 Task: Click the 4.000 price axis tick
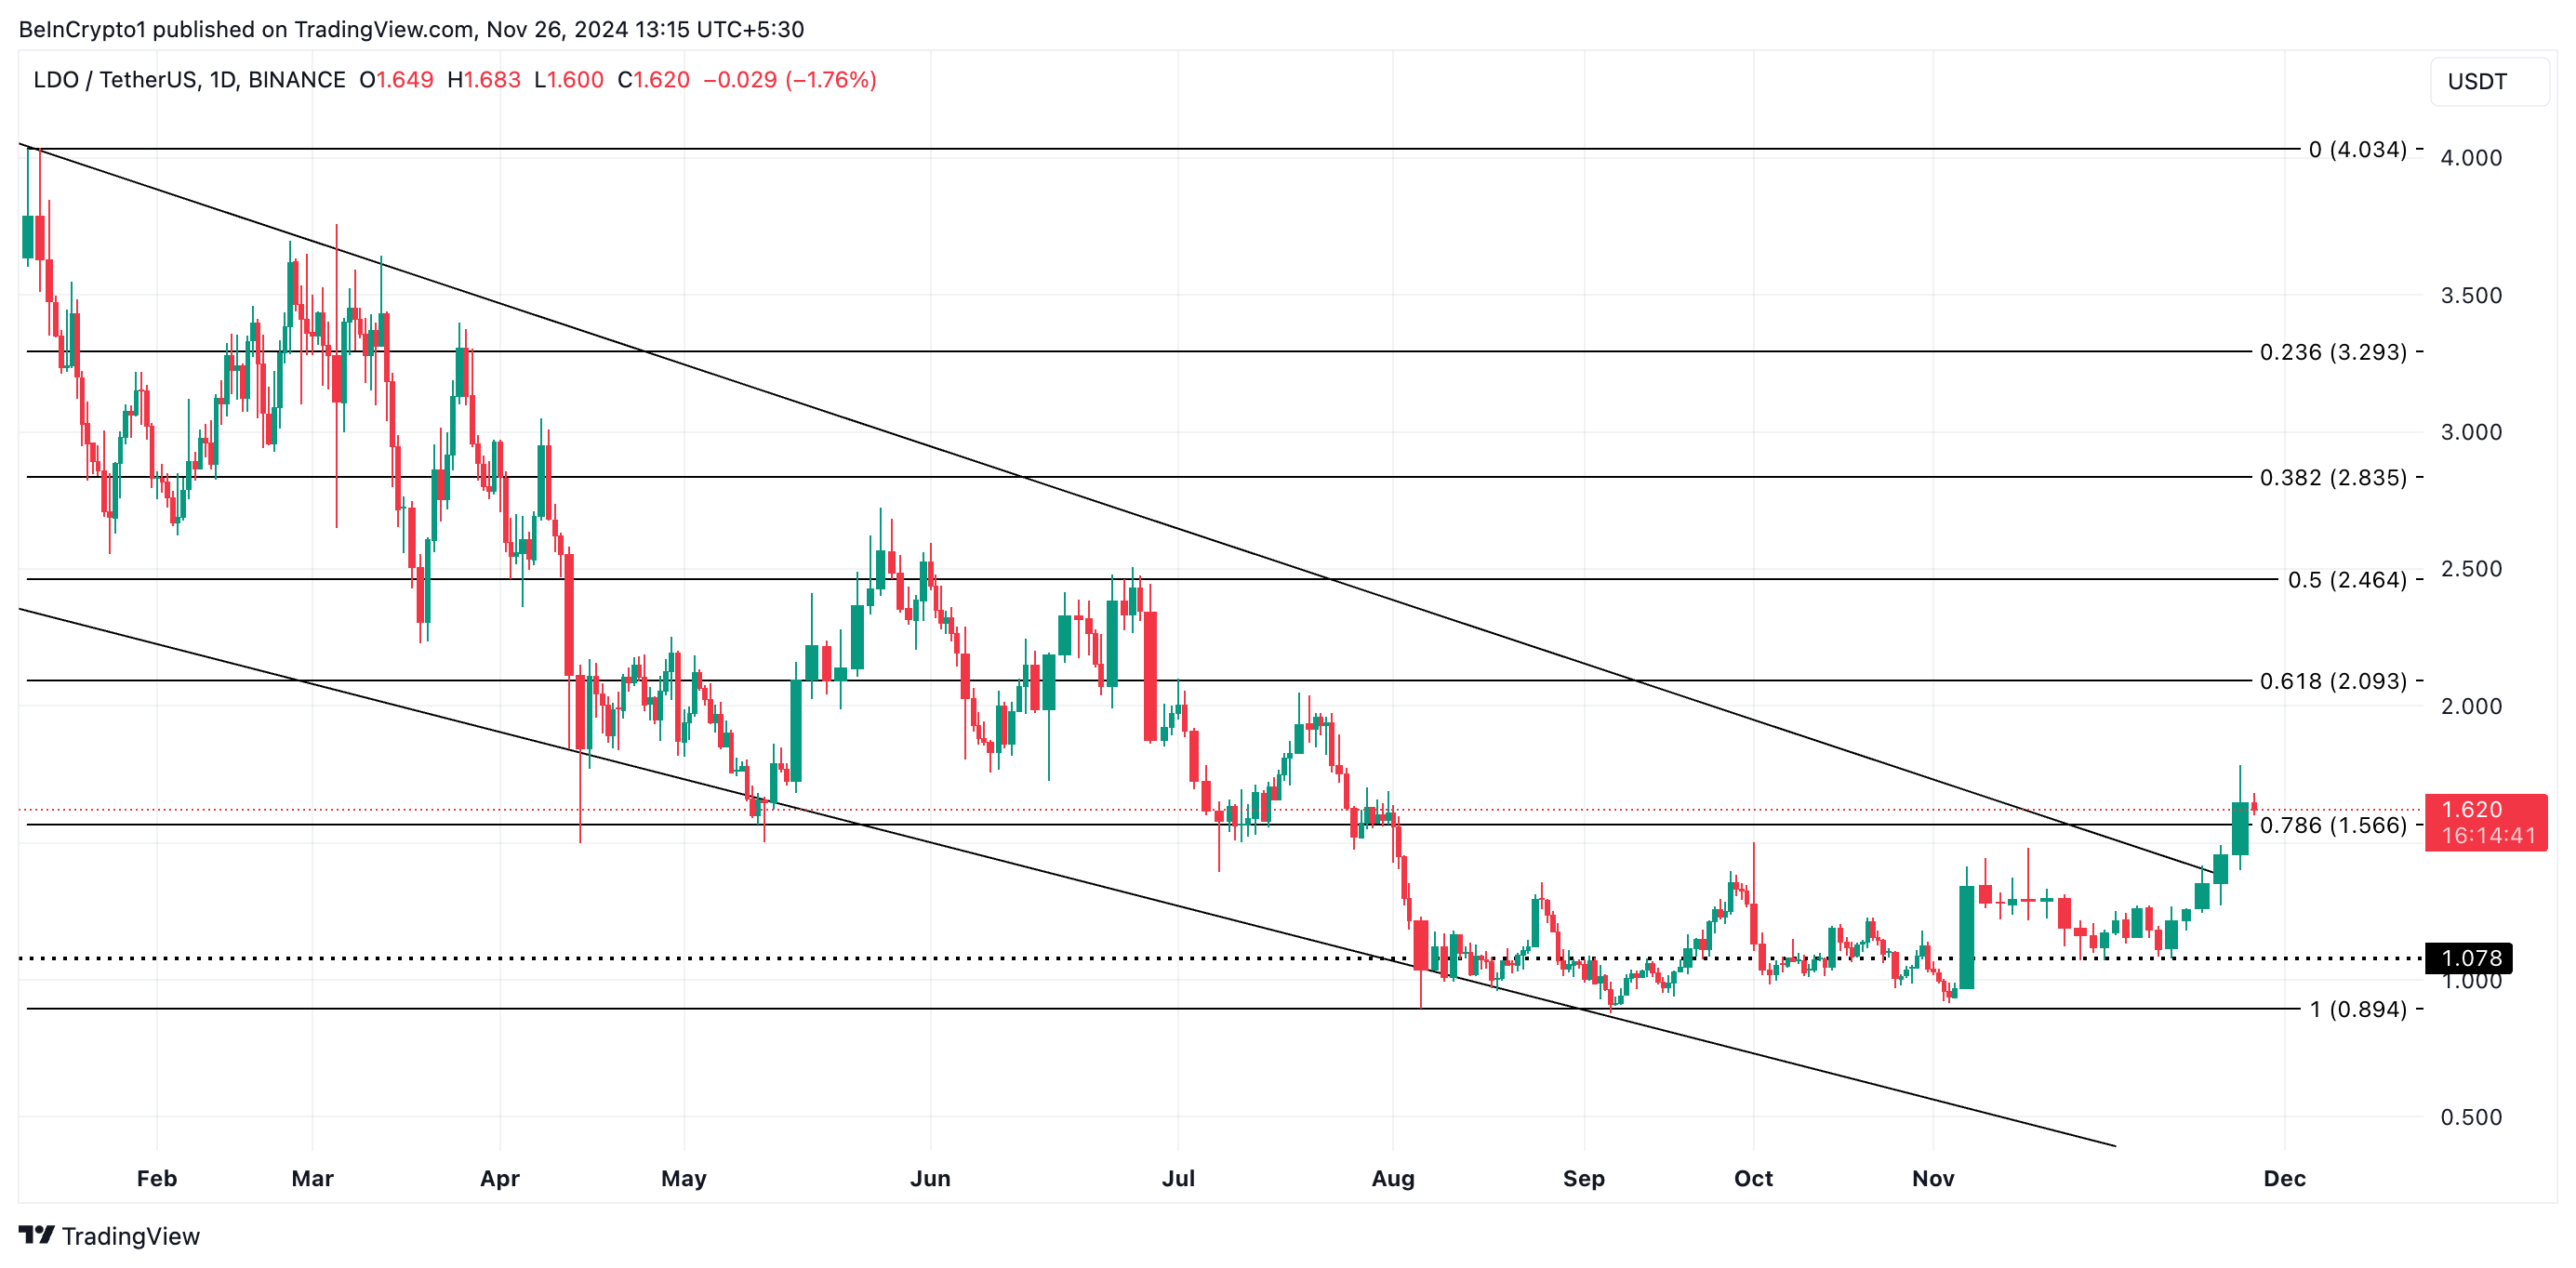coord(2470,158)
